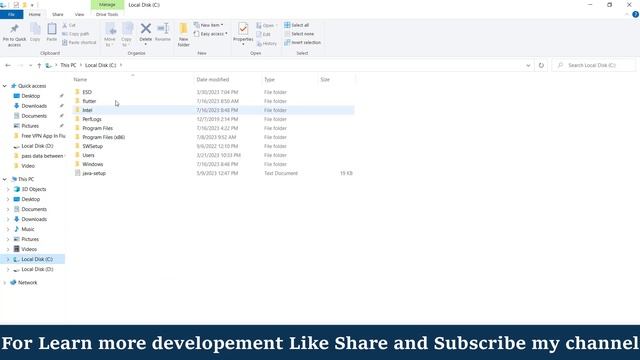Switch to View ribbon tab
Image resolution: width=640 pixels, height=360 pixels.
[x=79, y=15]
